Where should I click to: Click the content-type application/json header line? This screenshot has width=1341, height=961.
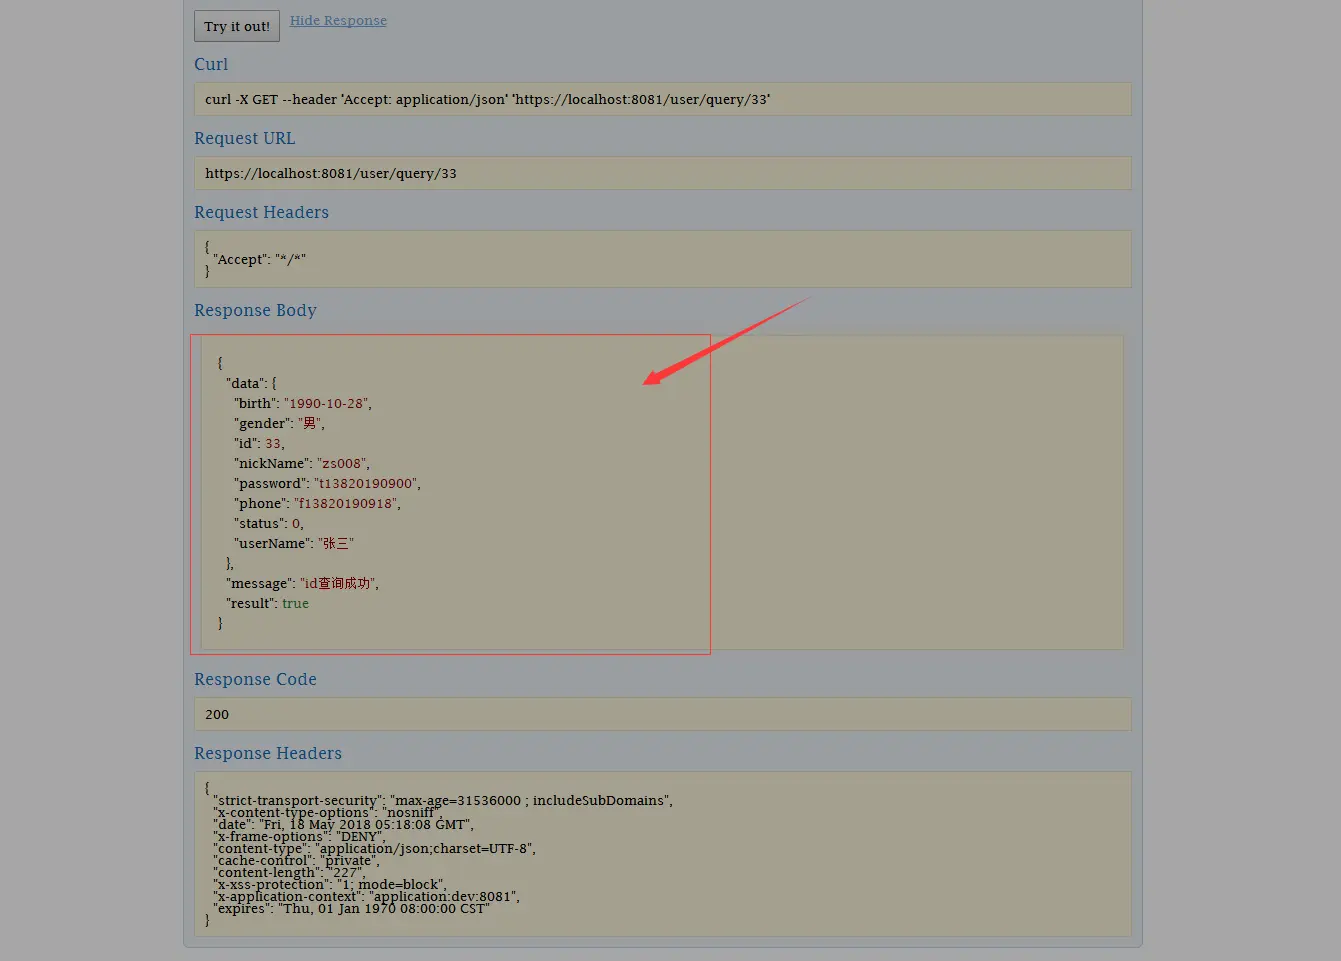(375, 848)
